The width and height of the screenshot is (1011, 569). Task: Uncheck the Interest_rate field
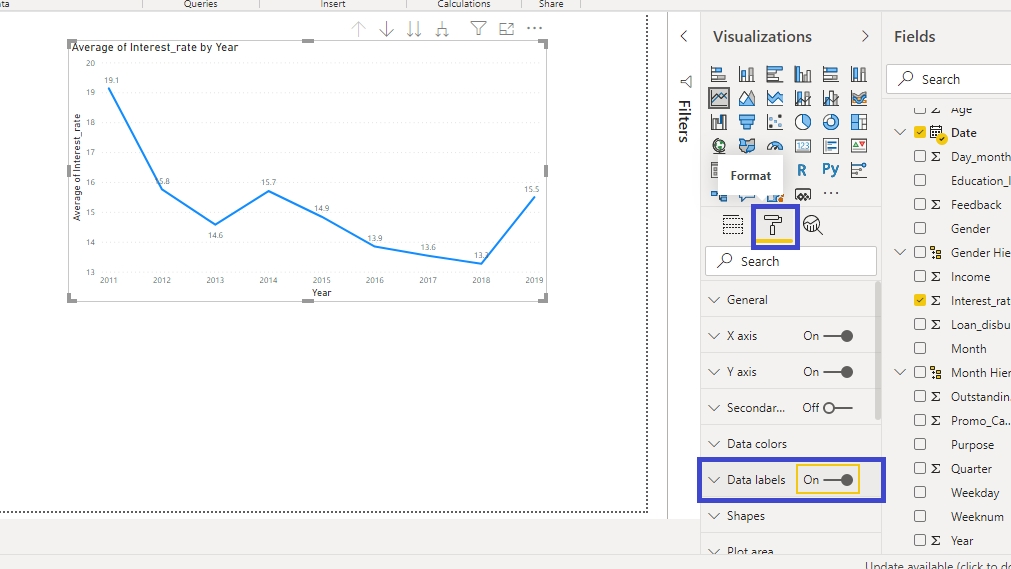(x=920, y=300)
